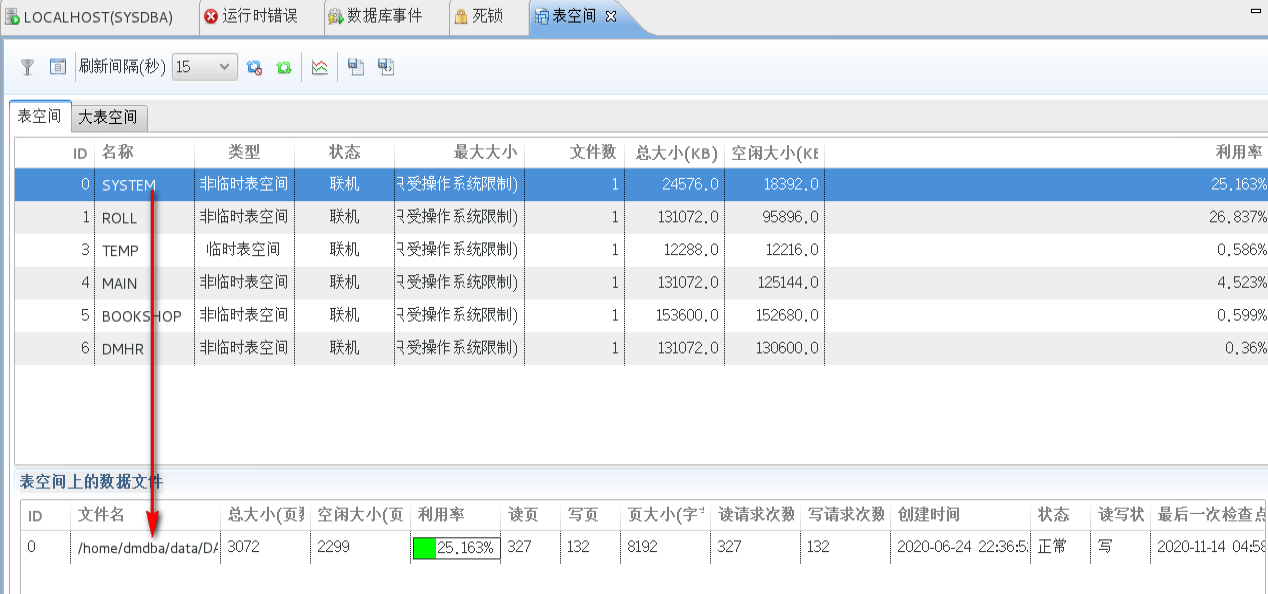Click the first save export icon
Image resolution: width=1268 pixels, height=594 pixels.
pos(355,67)
